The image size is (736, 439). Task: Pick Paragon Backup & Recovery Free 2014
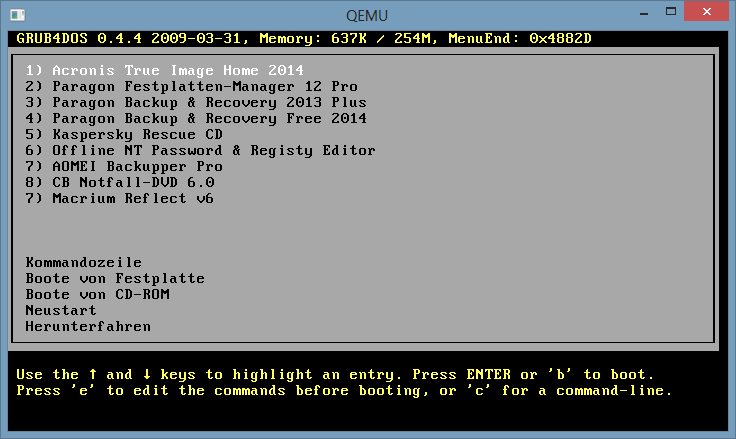point(196,118)
